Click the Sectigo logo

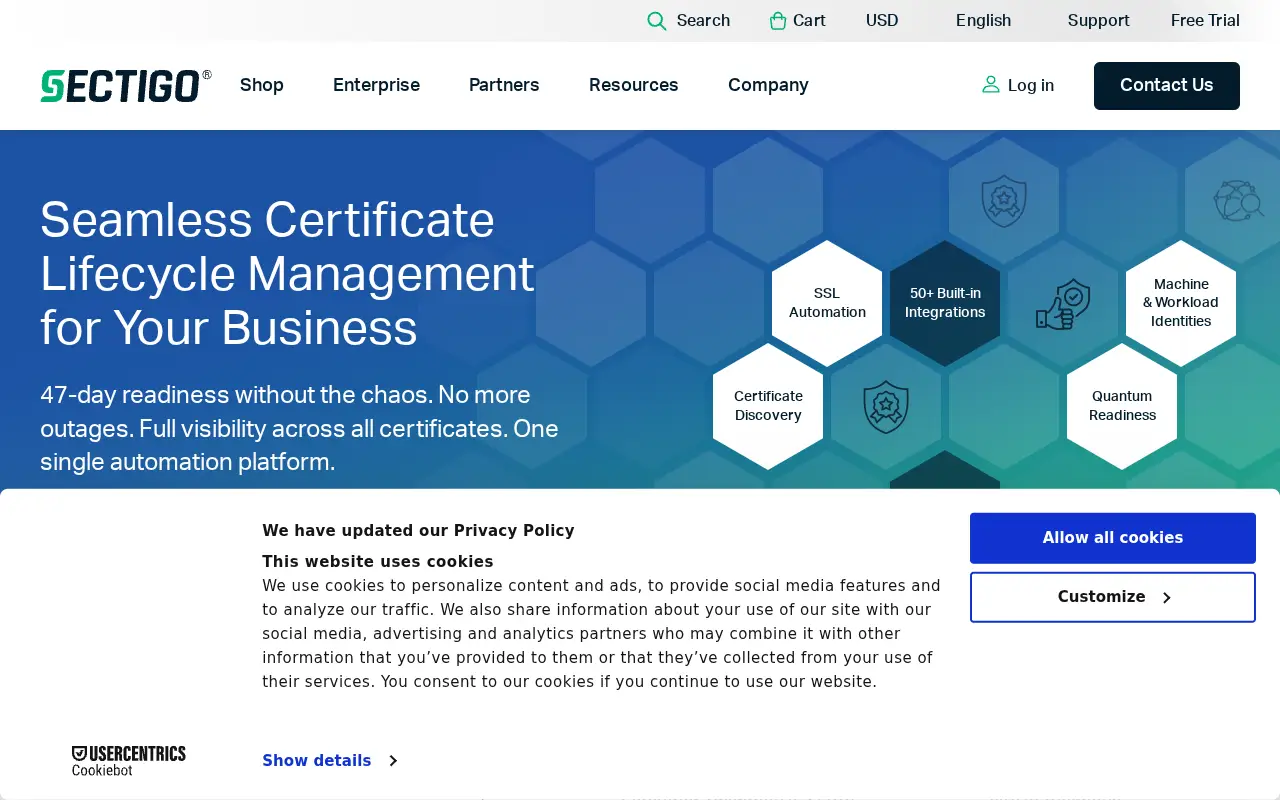pos(126,86)
